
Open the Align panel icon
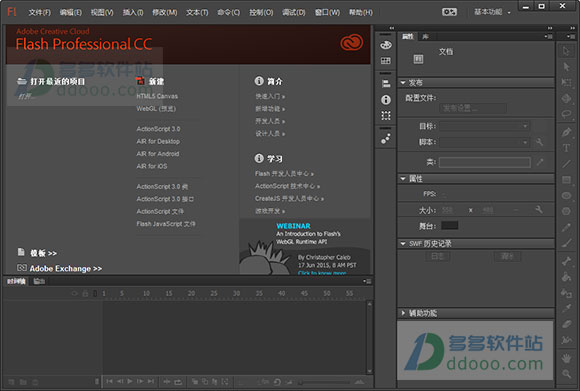click(386, 84)
